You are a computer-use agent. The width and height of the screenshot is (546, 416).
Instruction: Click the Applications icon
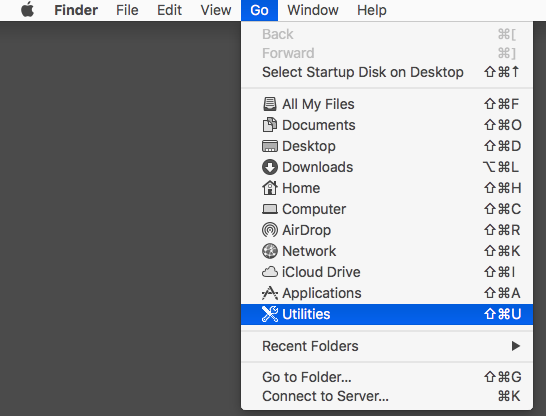(270, 293)
